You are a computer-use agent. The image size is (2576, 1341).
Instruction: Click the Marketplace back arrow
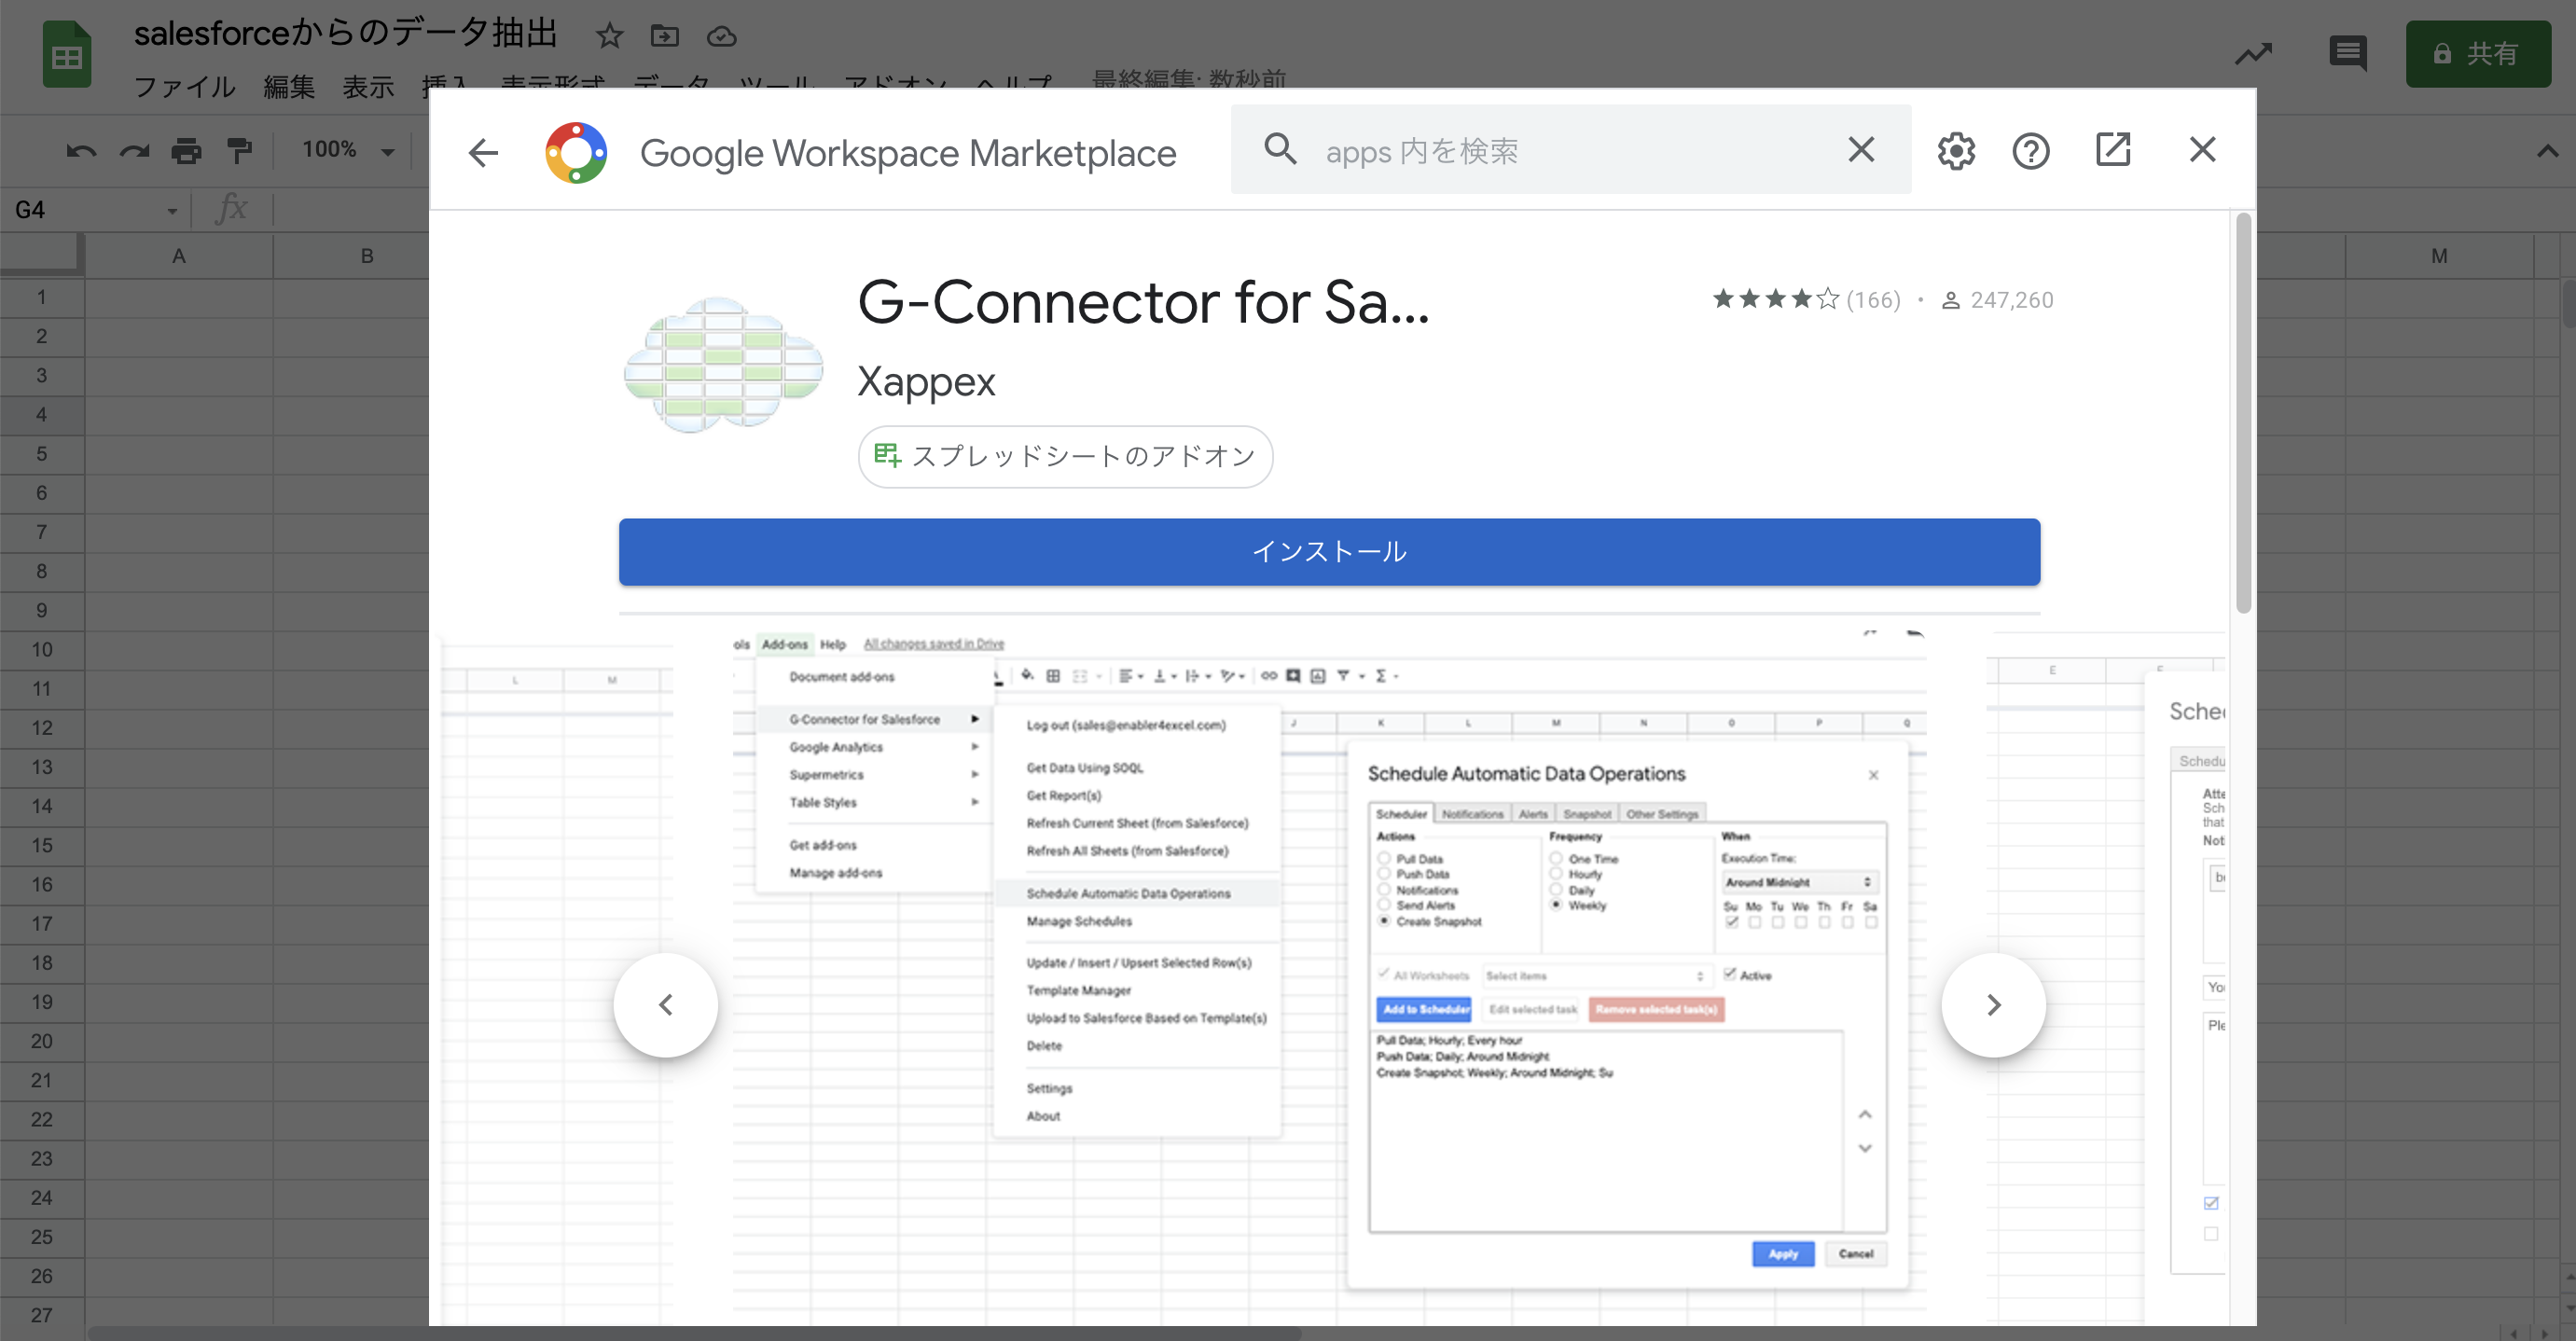point(483,152)
